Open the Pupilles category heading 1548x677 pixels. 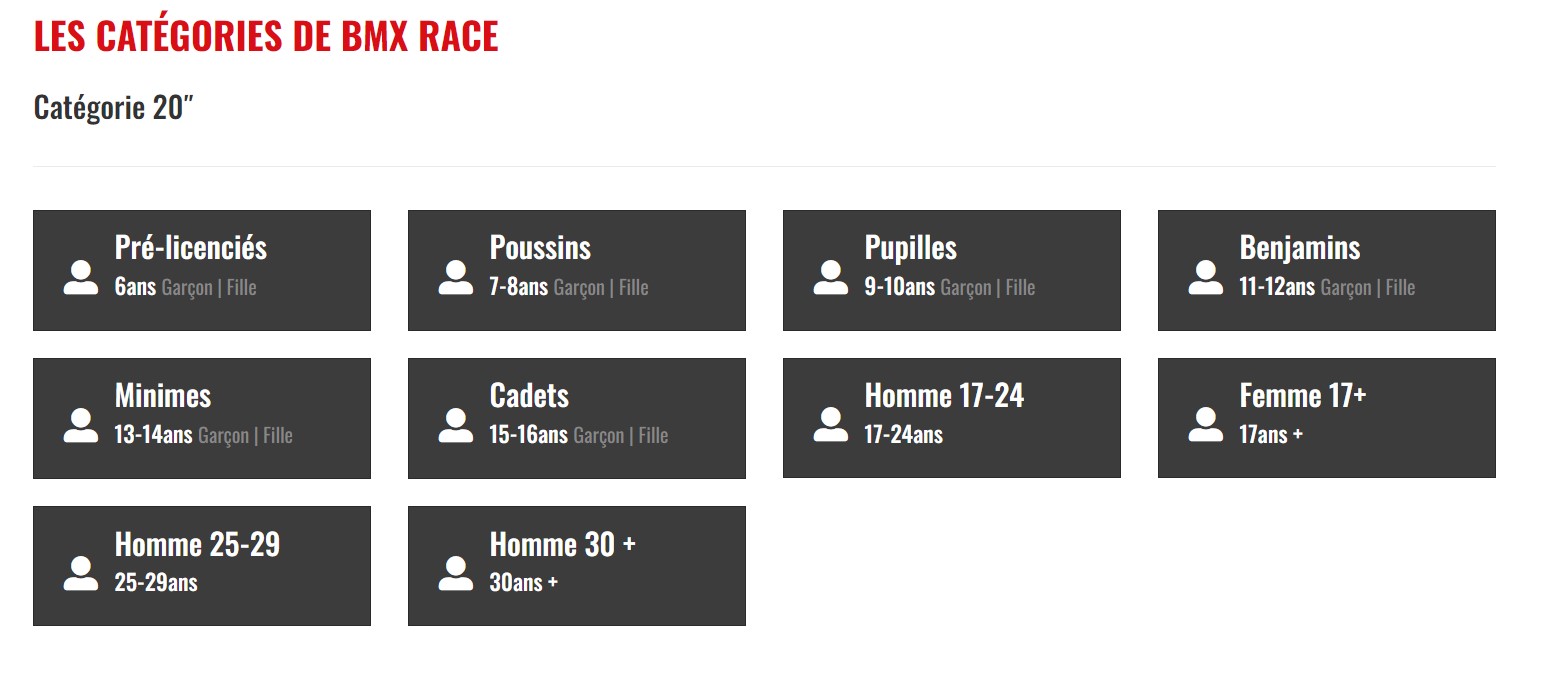click(911, 248)
